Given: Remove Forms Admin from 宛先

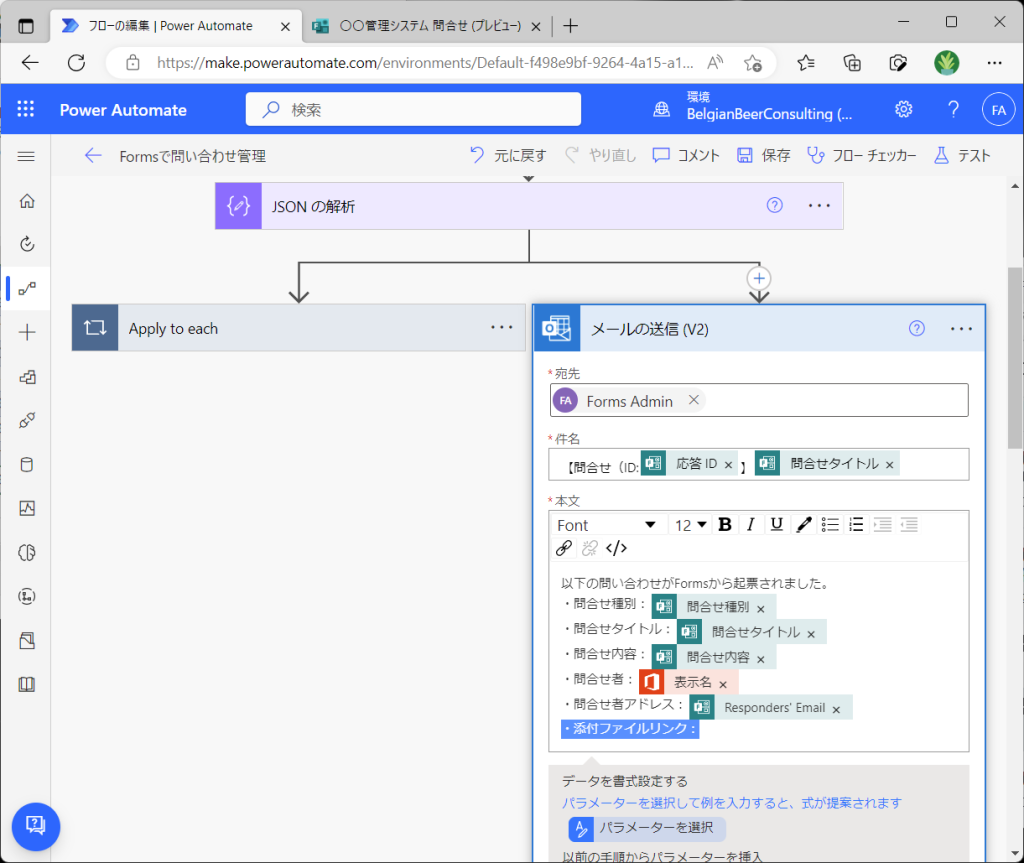Looking at the screenshot, I should point(694,400).
